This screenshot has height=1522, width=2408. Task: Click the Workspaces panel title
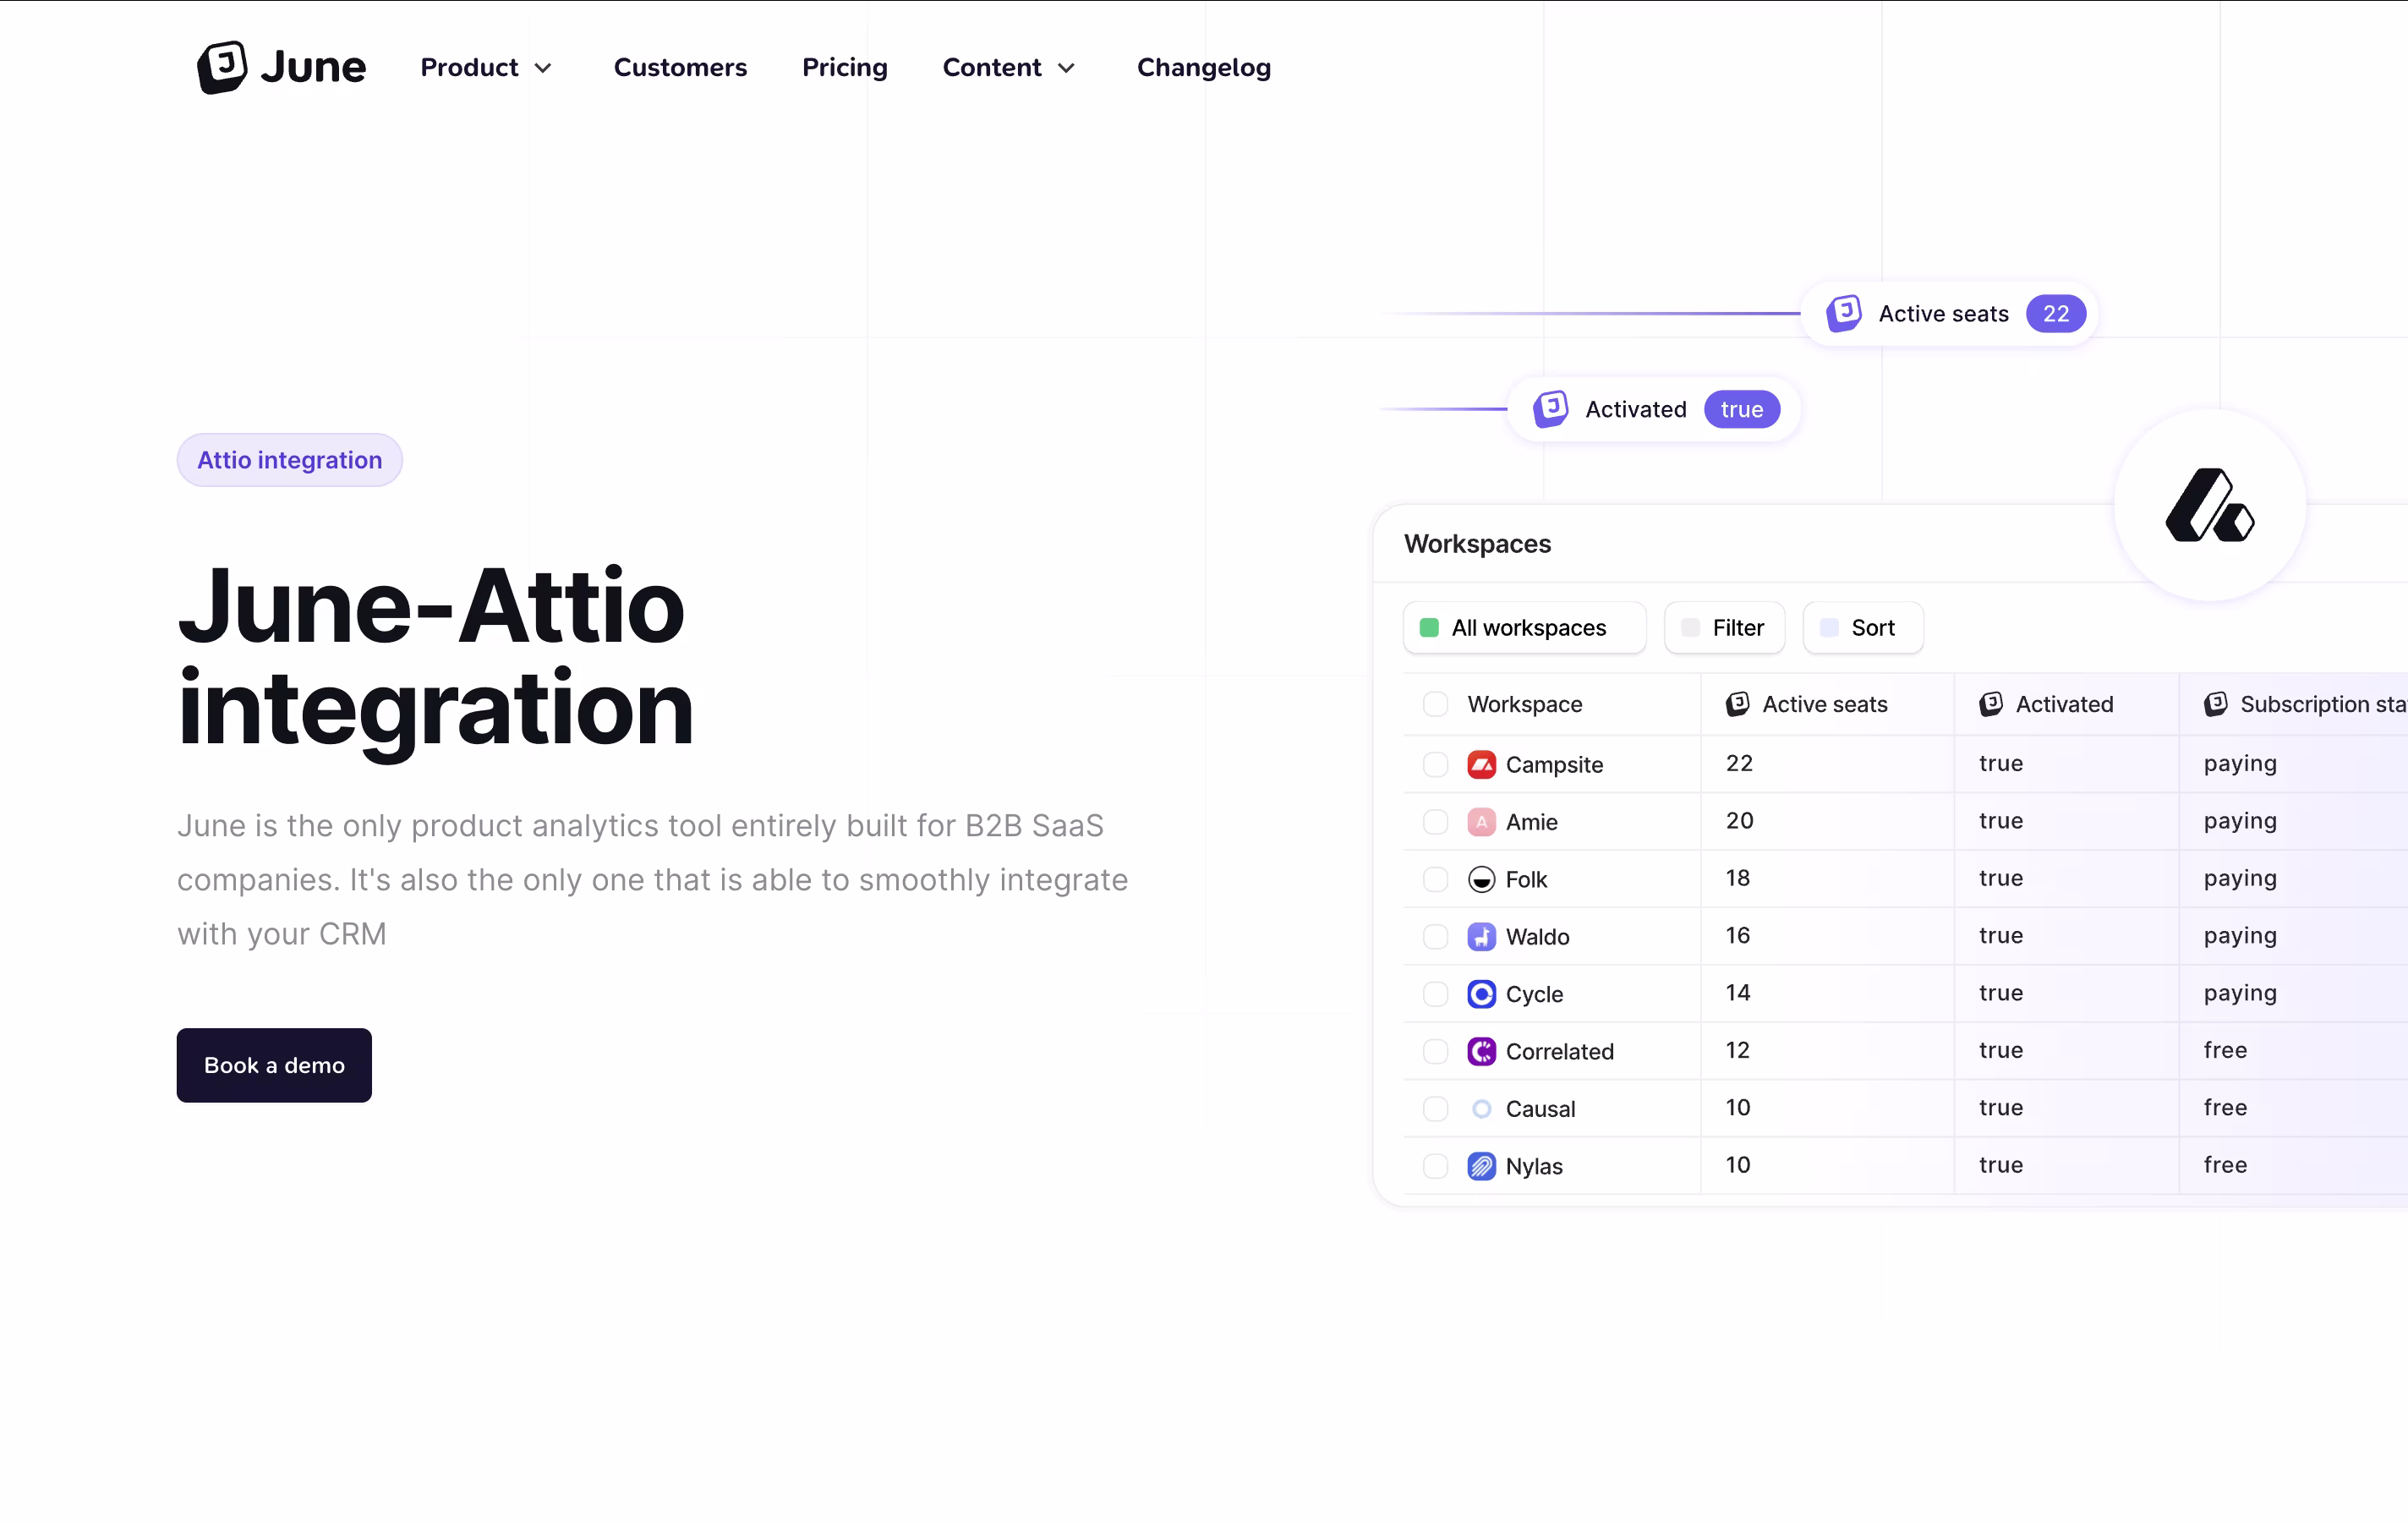[x=1477, y=544]
